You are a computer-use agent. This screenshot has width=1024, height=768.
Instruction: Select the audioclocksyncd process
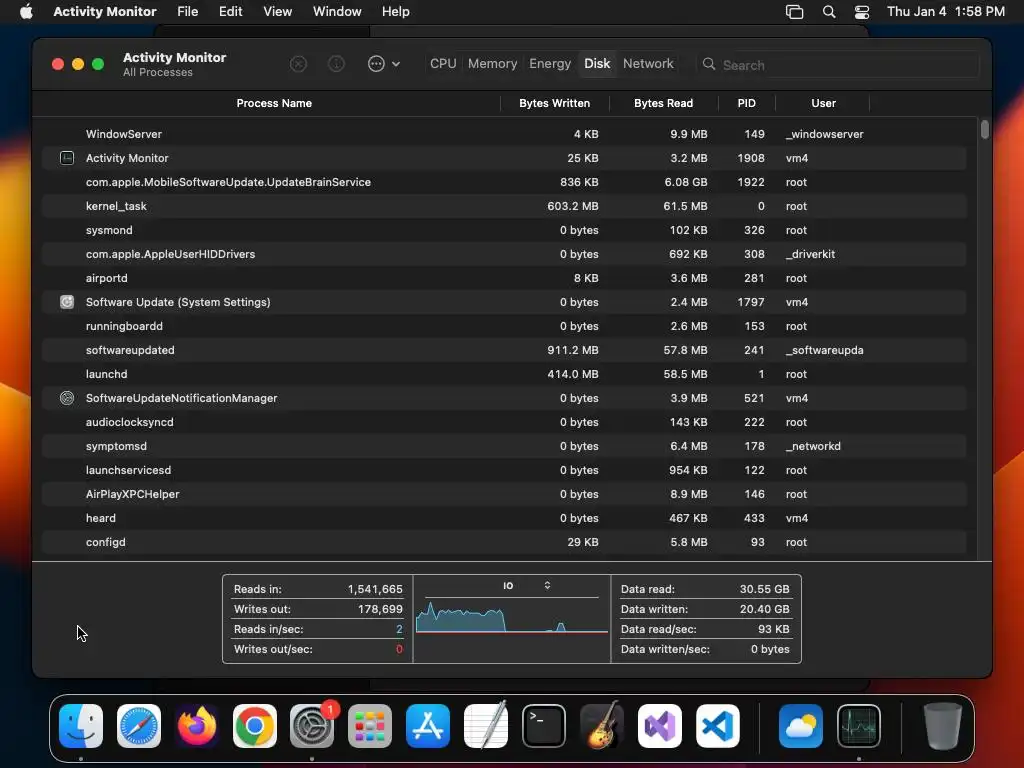(x=504, y=422)
